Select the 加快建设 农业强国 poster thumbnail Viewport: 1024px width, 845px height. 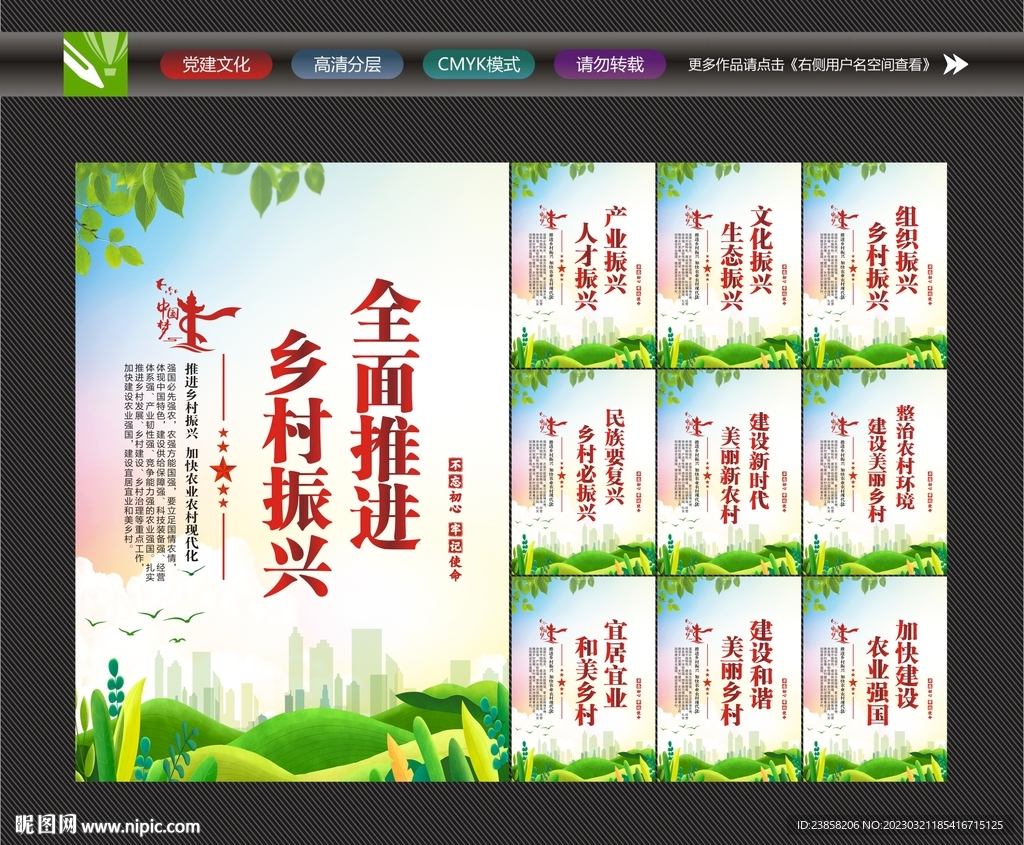(x=875, y=679)
